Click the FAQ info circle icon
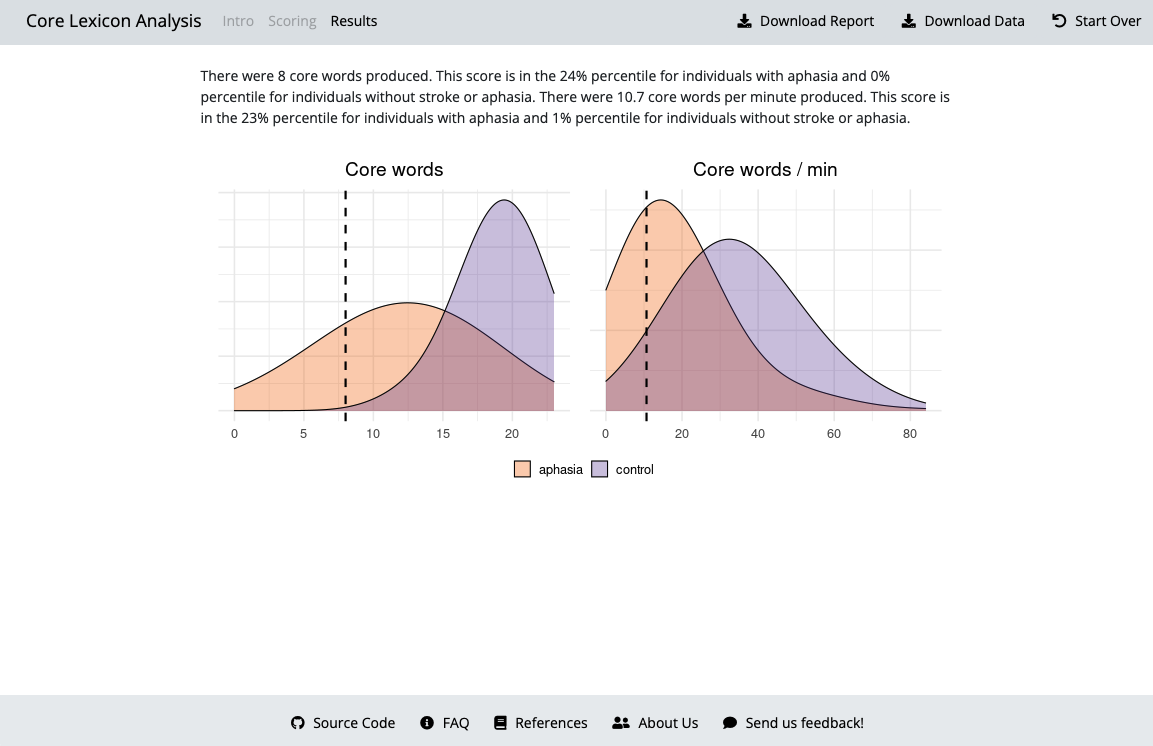 (x=427, y=723)
